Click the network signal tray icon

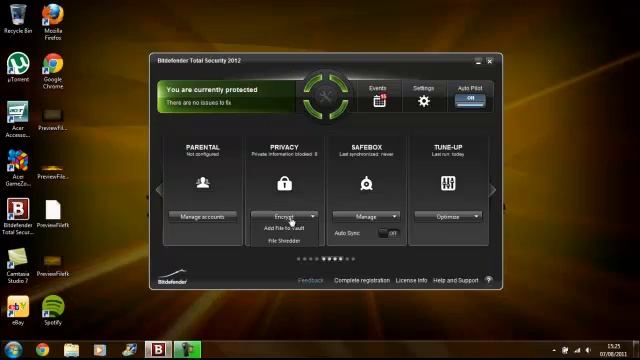point(577,350)
